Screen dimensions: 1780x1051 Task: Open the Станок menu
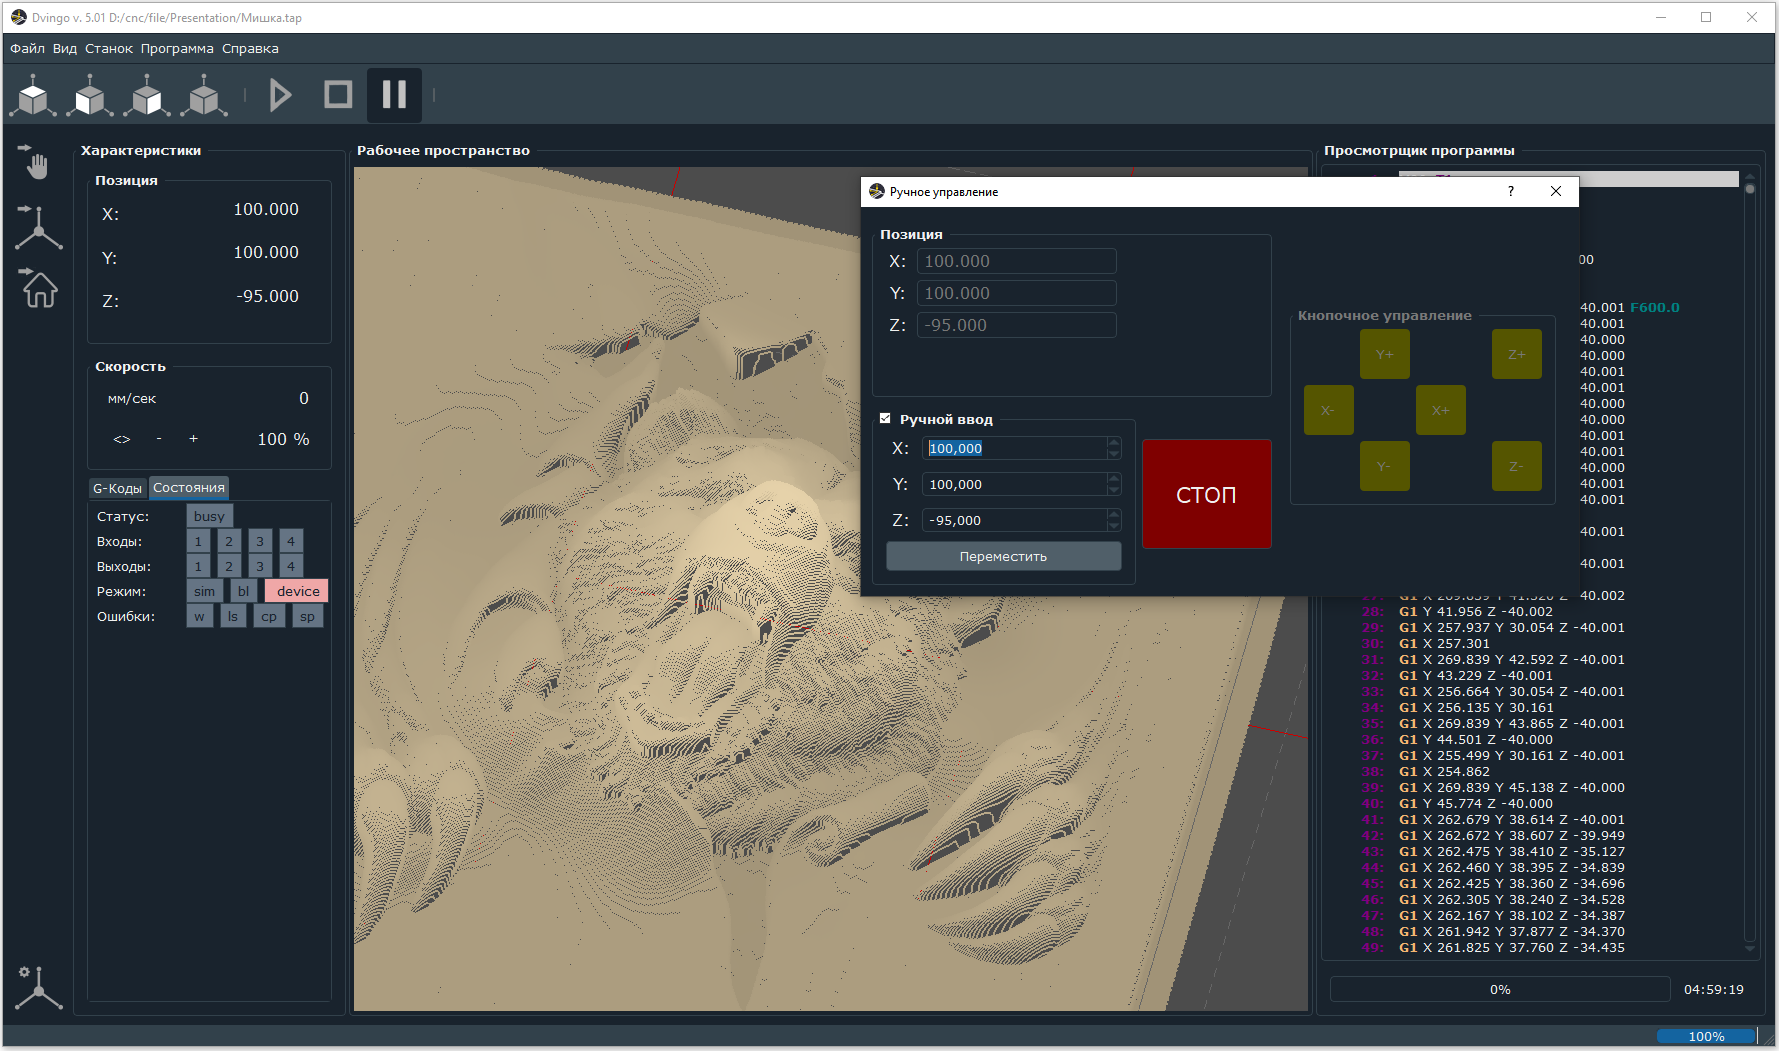[x=108, y=48]
